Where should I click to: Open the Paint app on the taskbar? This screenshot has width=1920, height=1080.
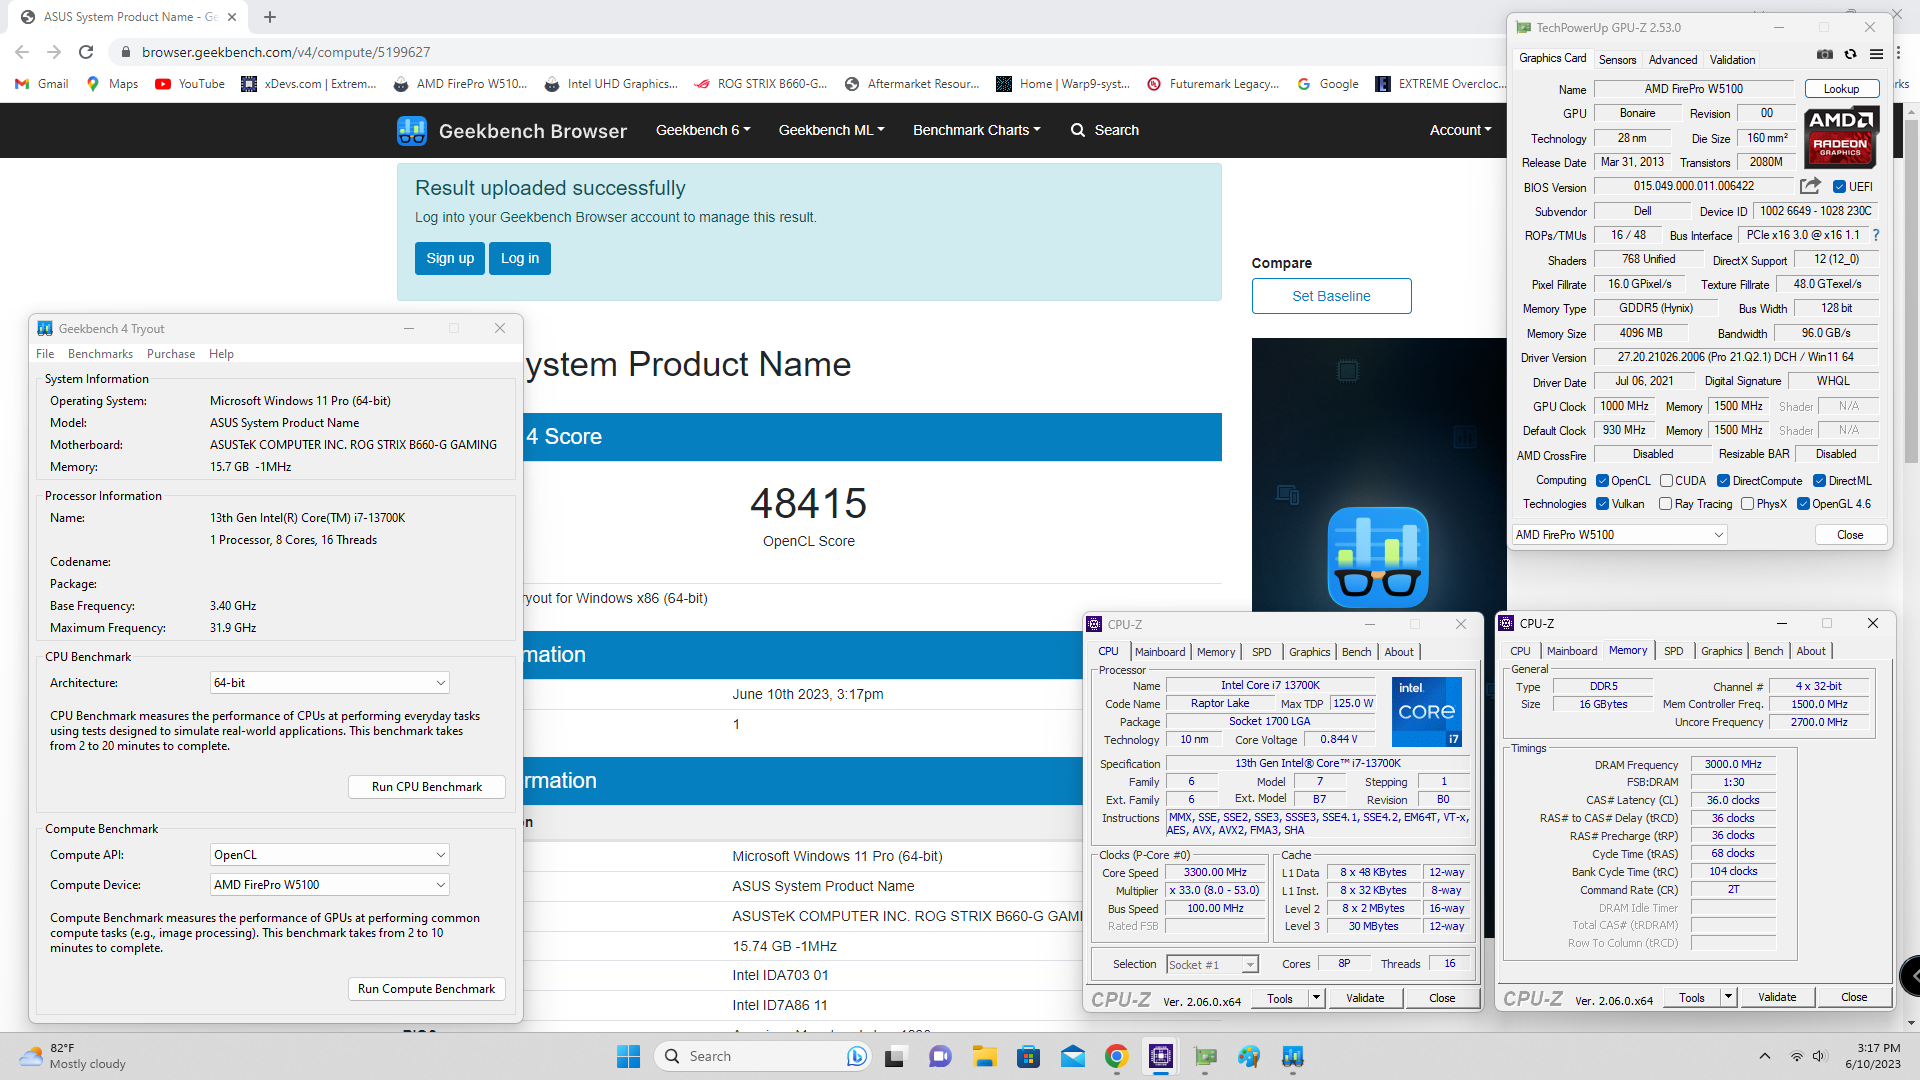pos(1249,1056)
